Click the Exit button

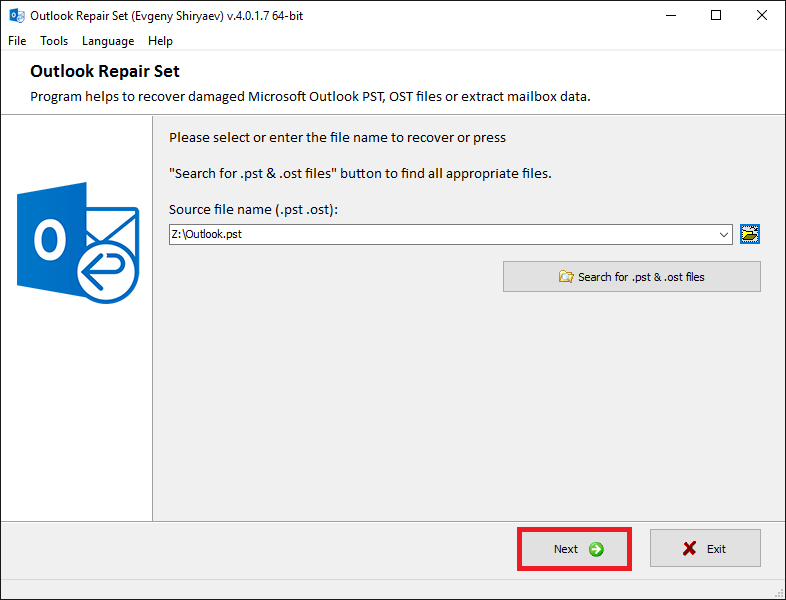coord(705,548)
